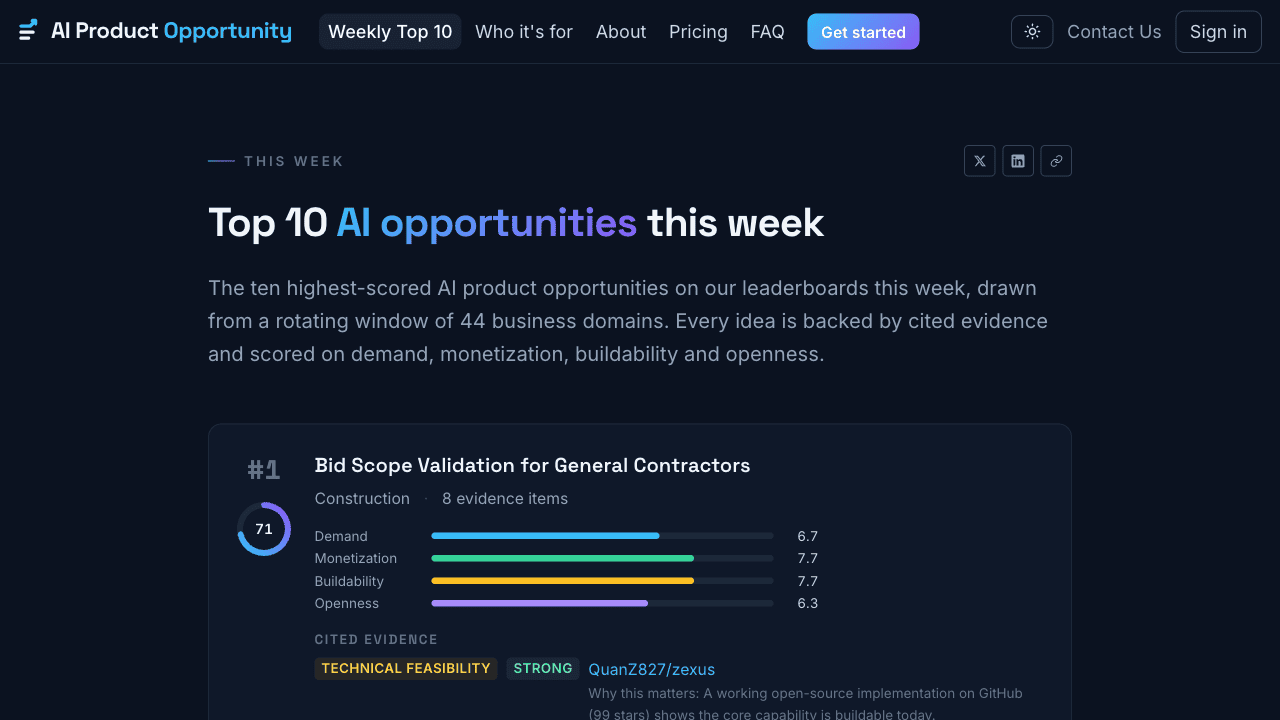The image size is (1280, 720).
Task: Click the score ring showing 71
Action: 264,529
